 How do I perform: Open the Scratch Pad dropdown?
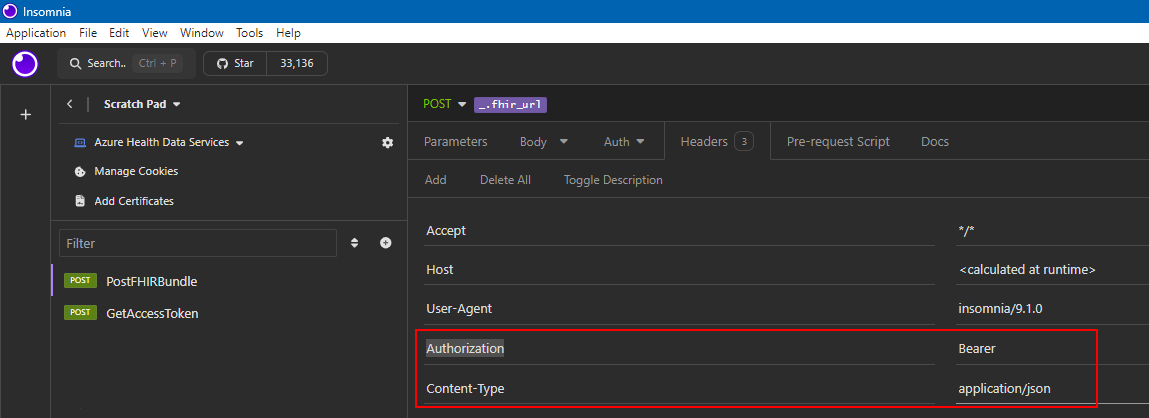tap(142, 104)
